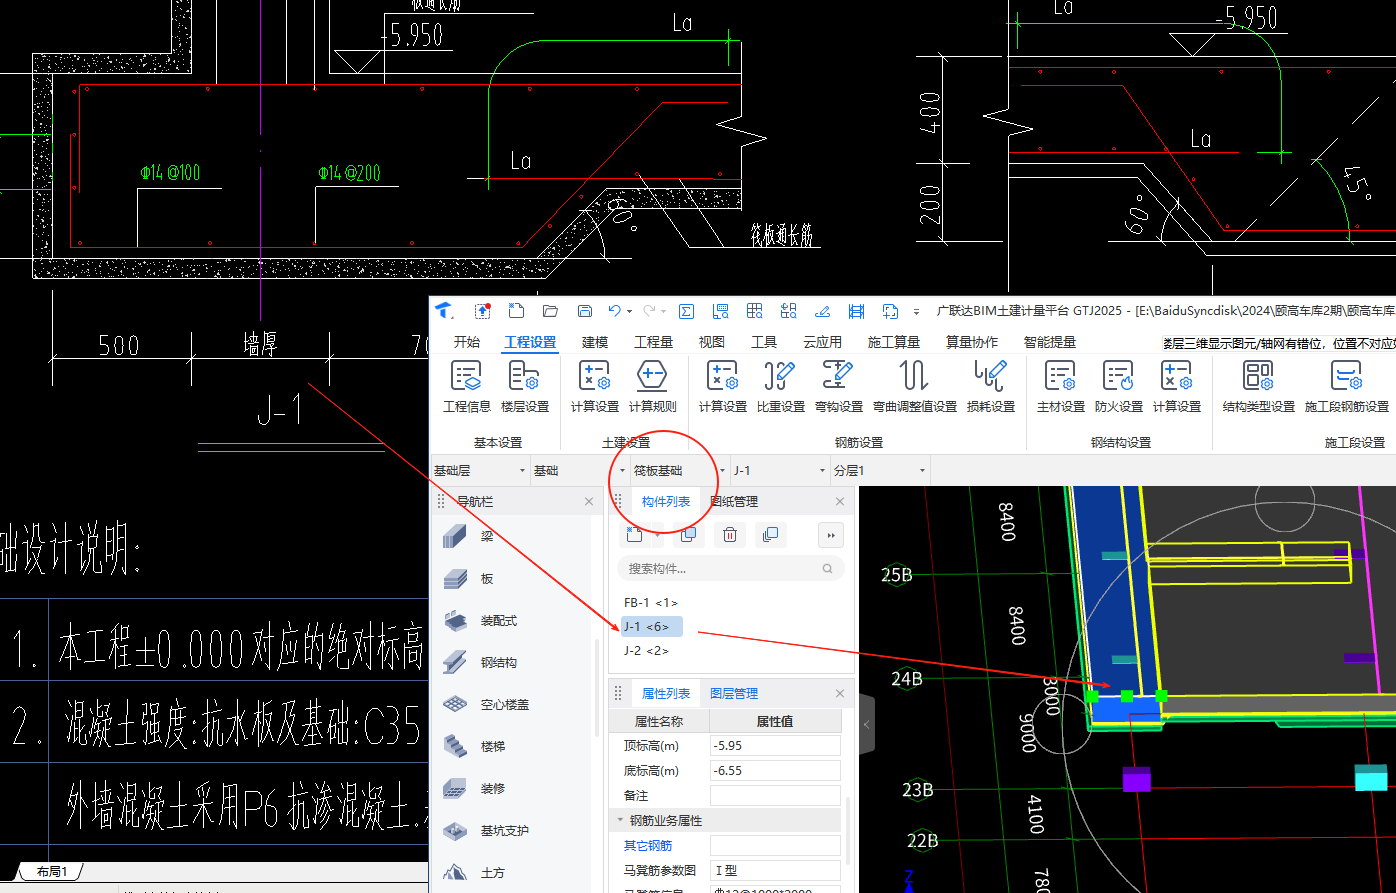Viewport: 1396px width, 893px height.
Task: Switch to the 建模 ribbon tab
Action: [x=595, y=342]
